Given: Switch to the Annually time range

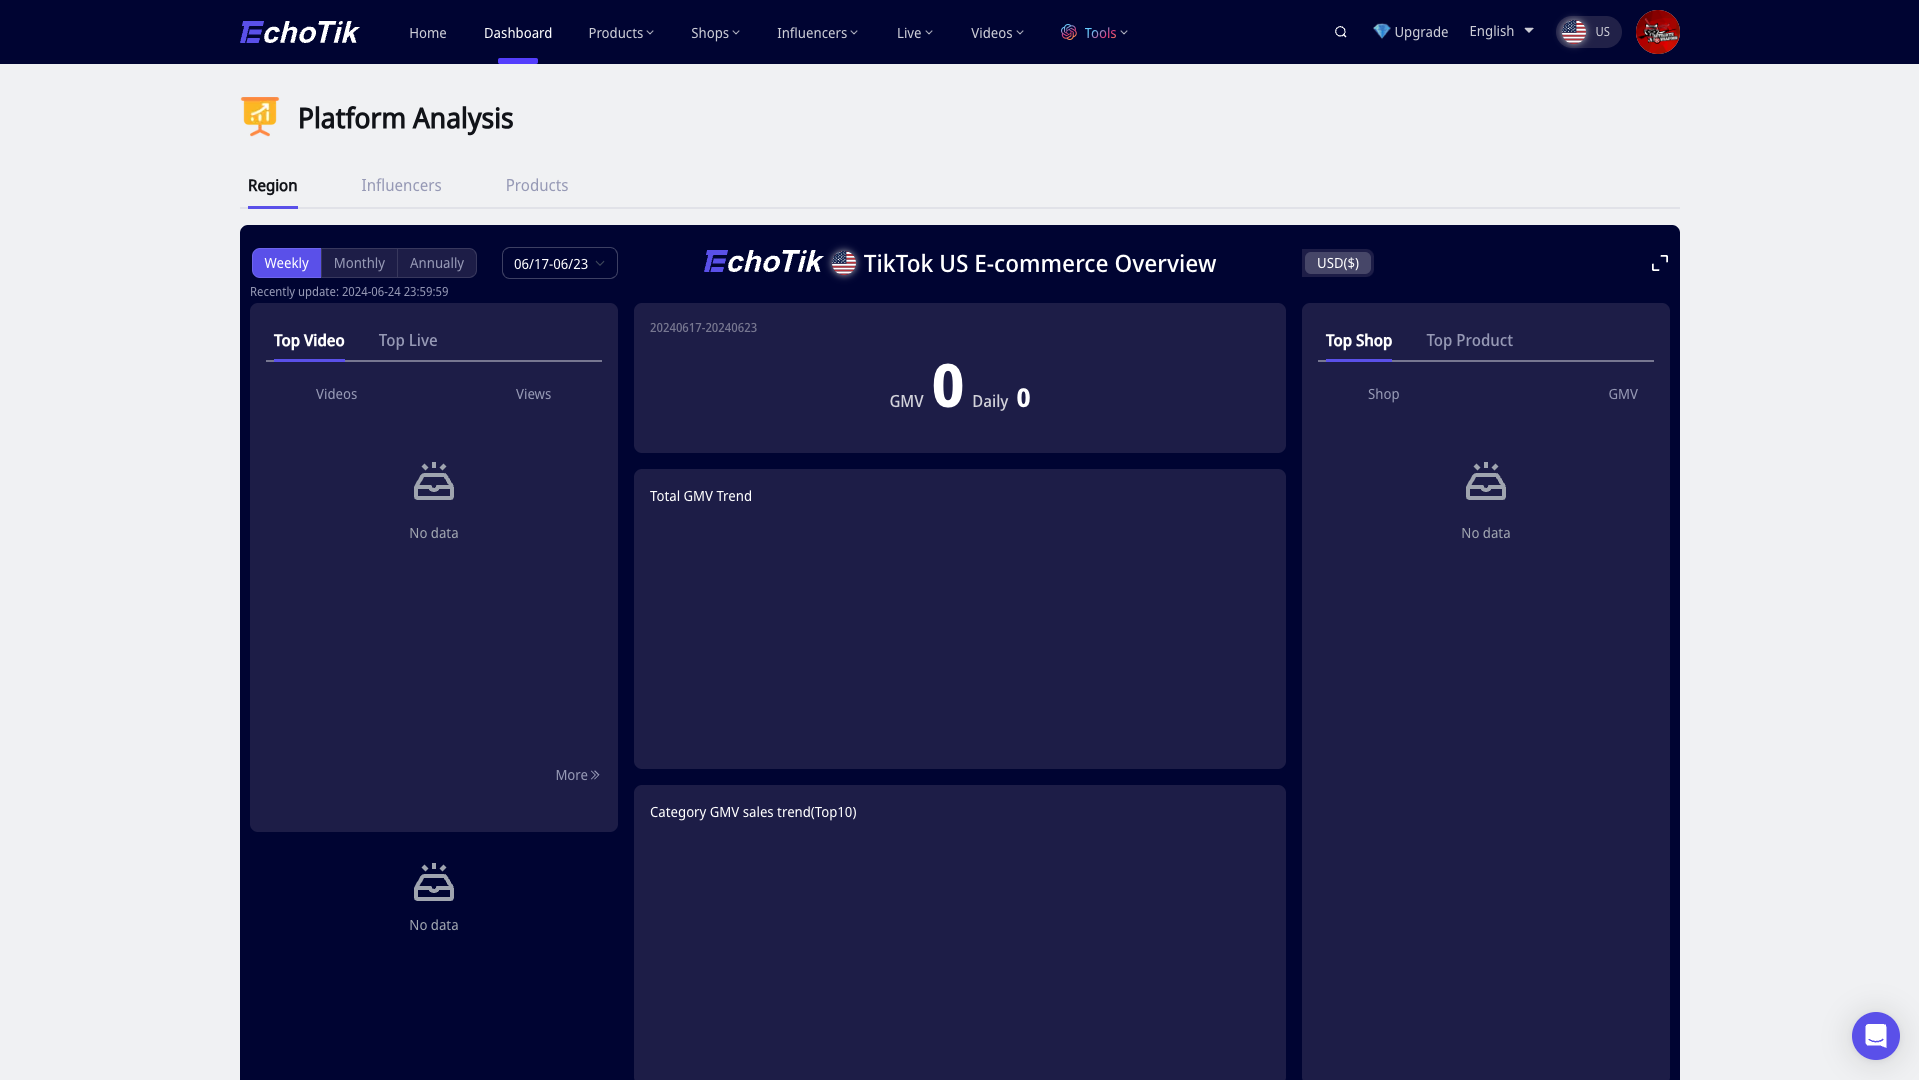Looking at the screenshot, I should pos(437,263).
